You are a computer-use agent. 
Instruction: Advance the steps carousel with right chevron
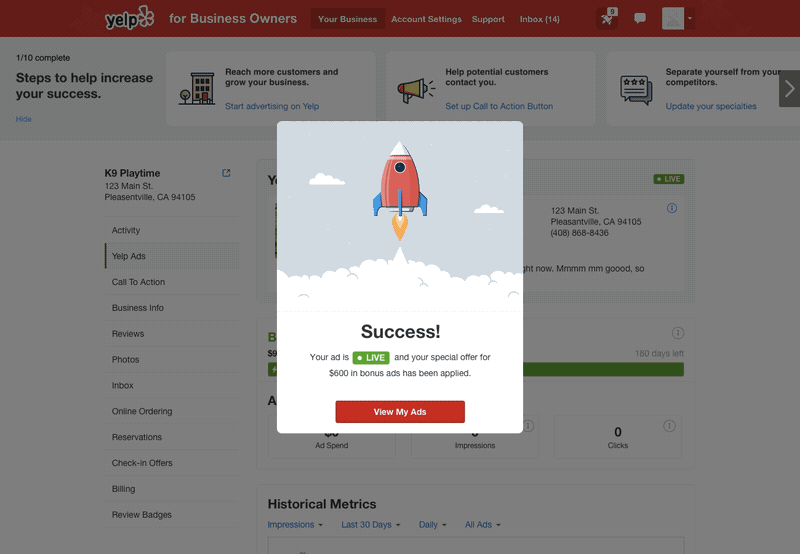[789, 89]
